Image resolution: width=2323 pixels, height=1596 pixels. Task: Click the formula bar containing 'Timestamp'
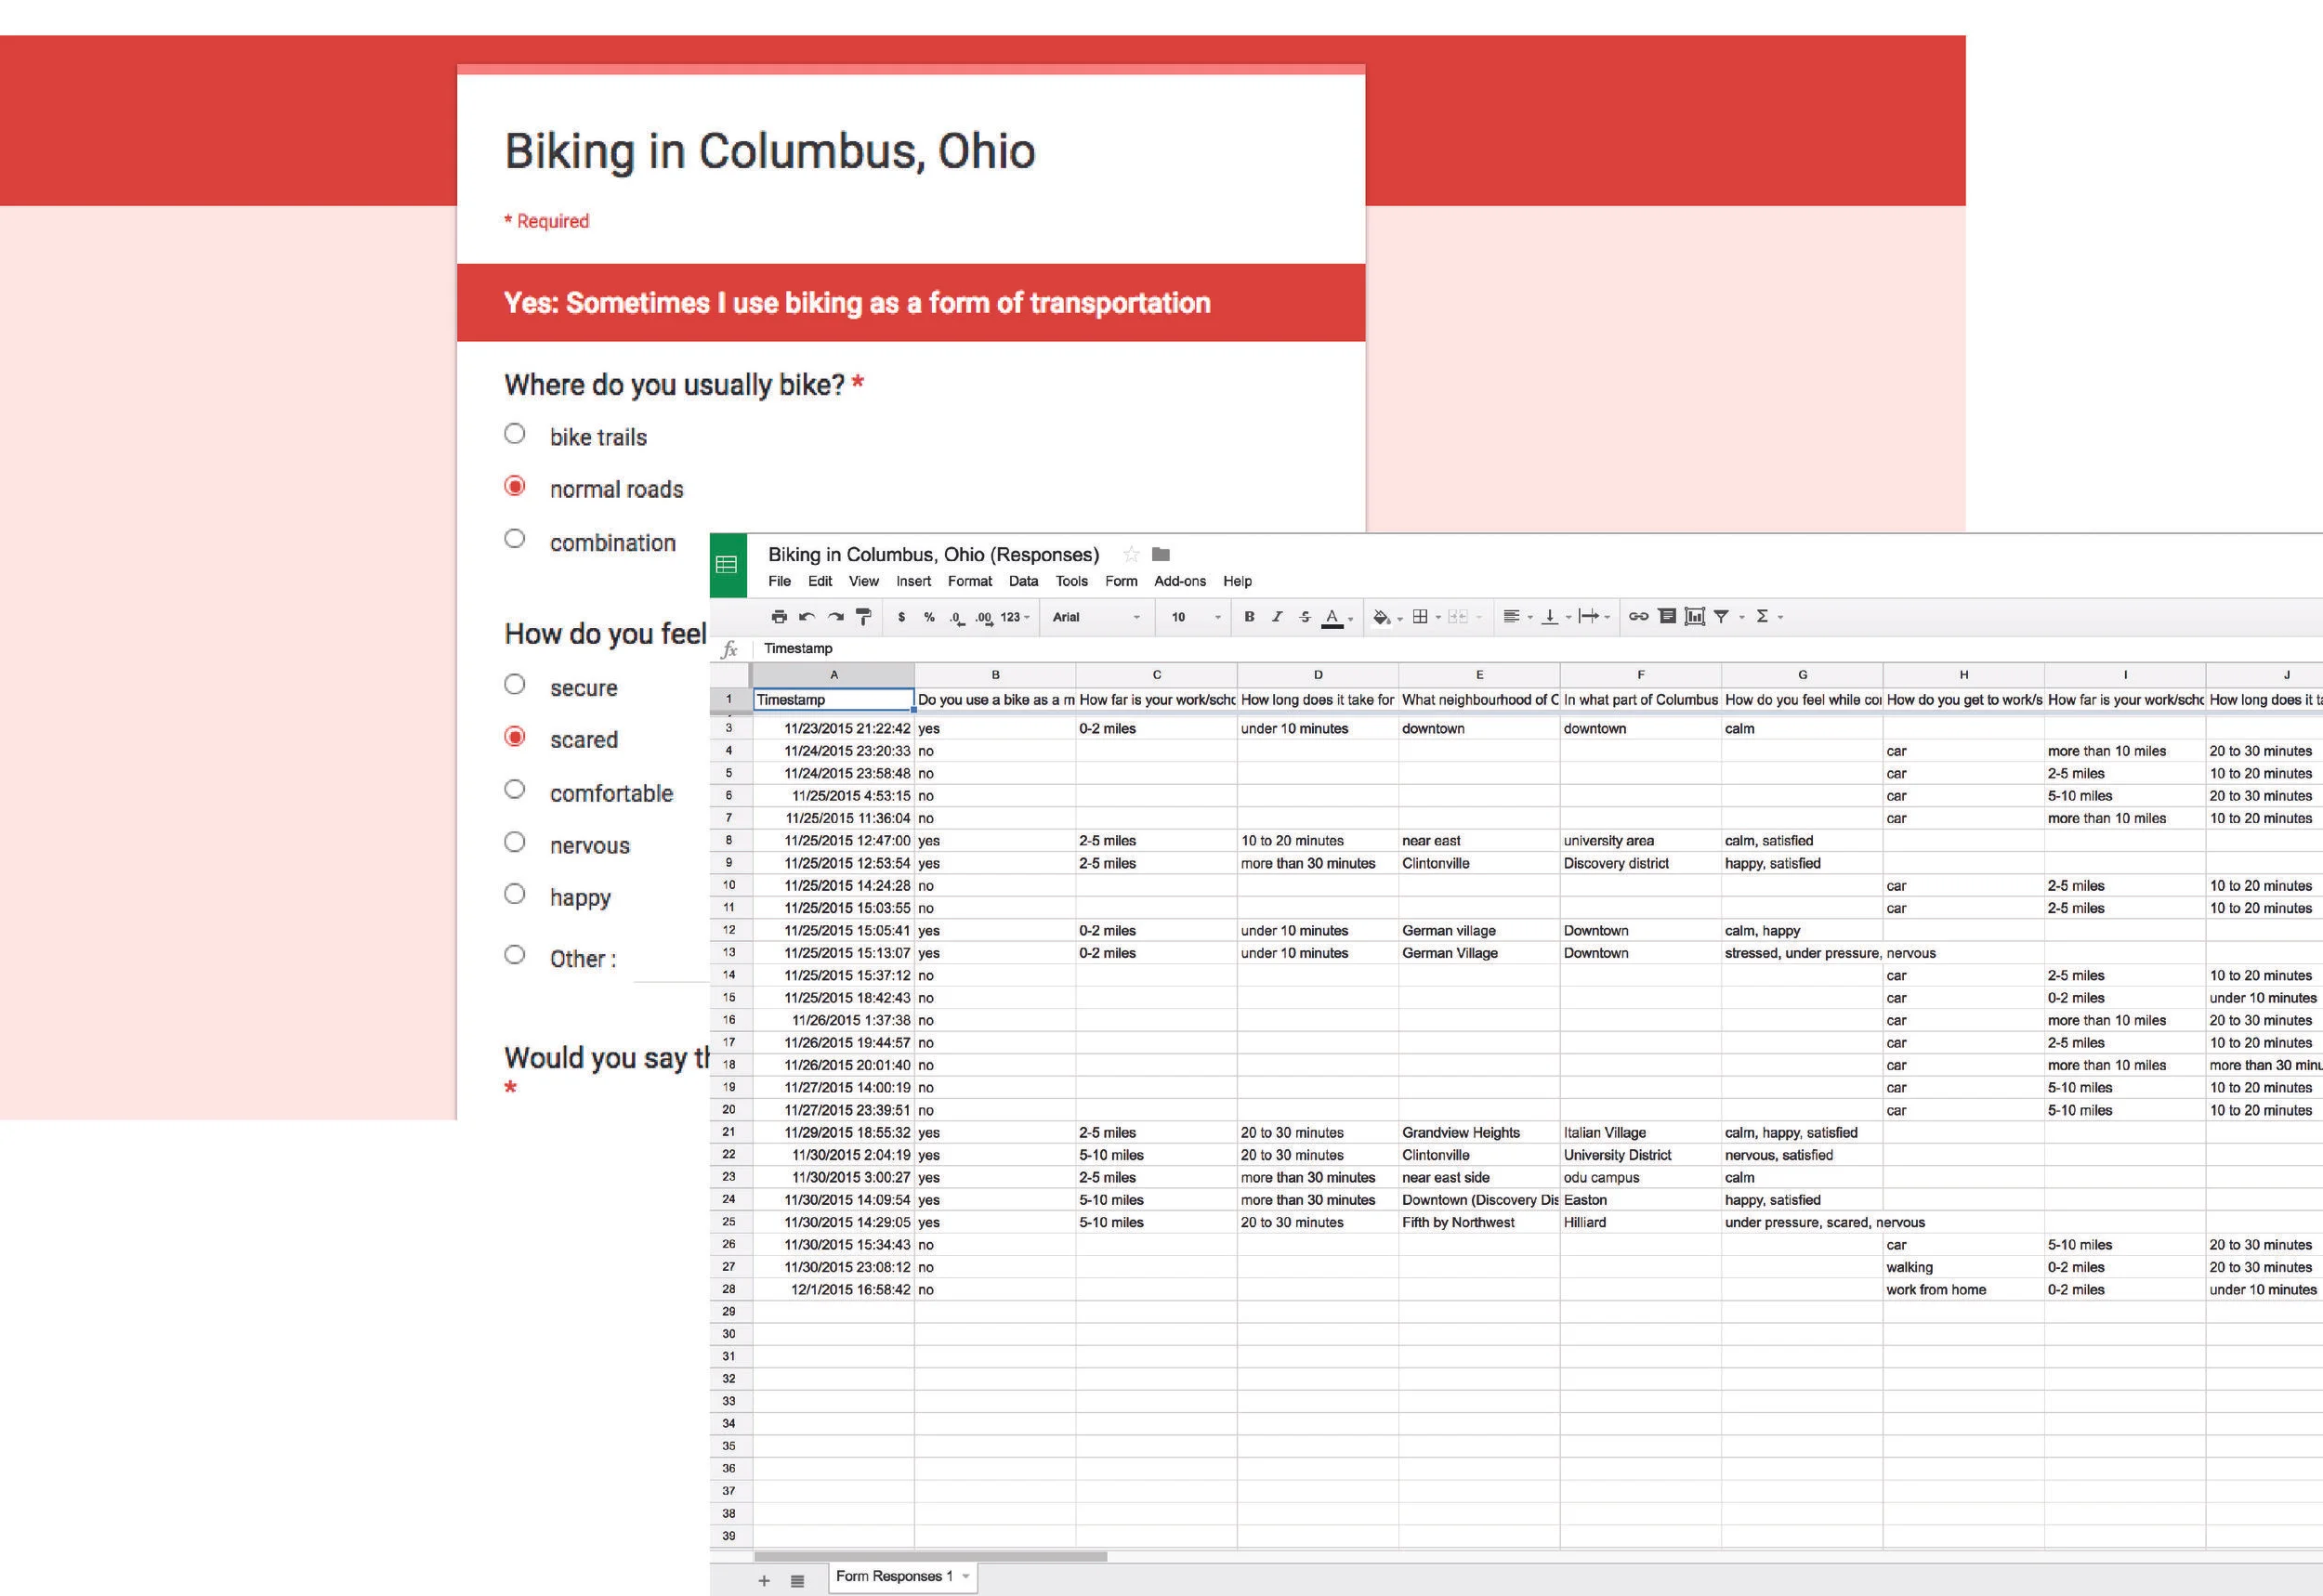[1540, 648]
